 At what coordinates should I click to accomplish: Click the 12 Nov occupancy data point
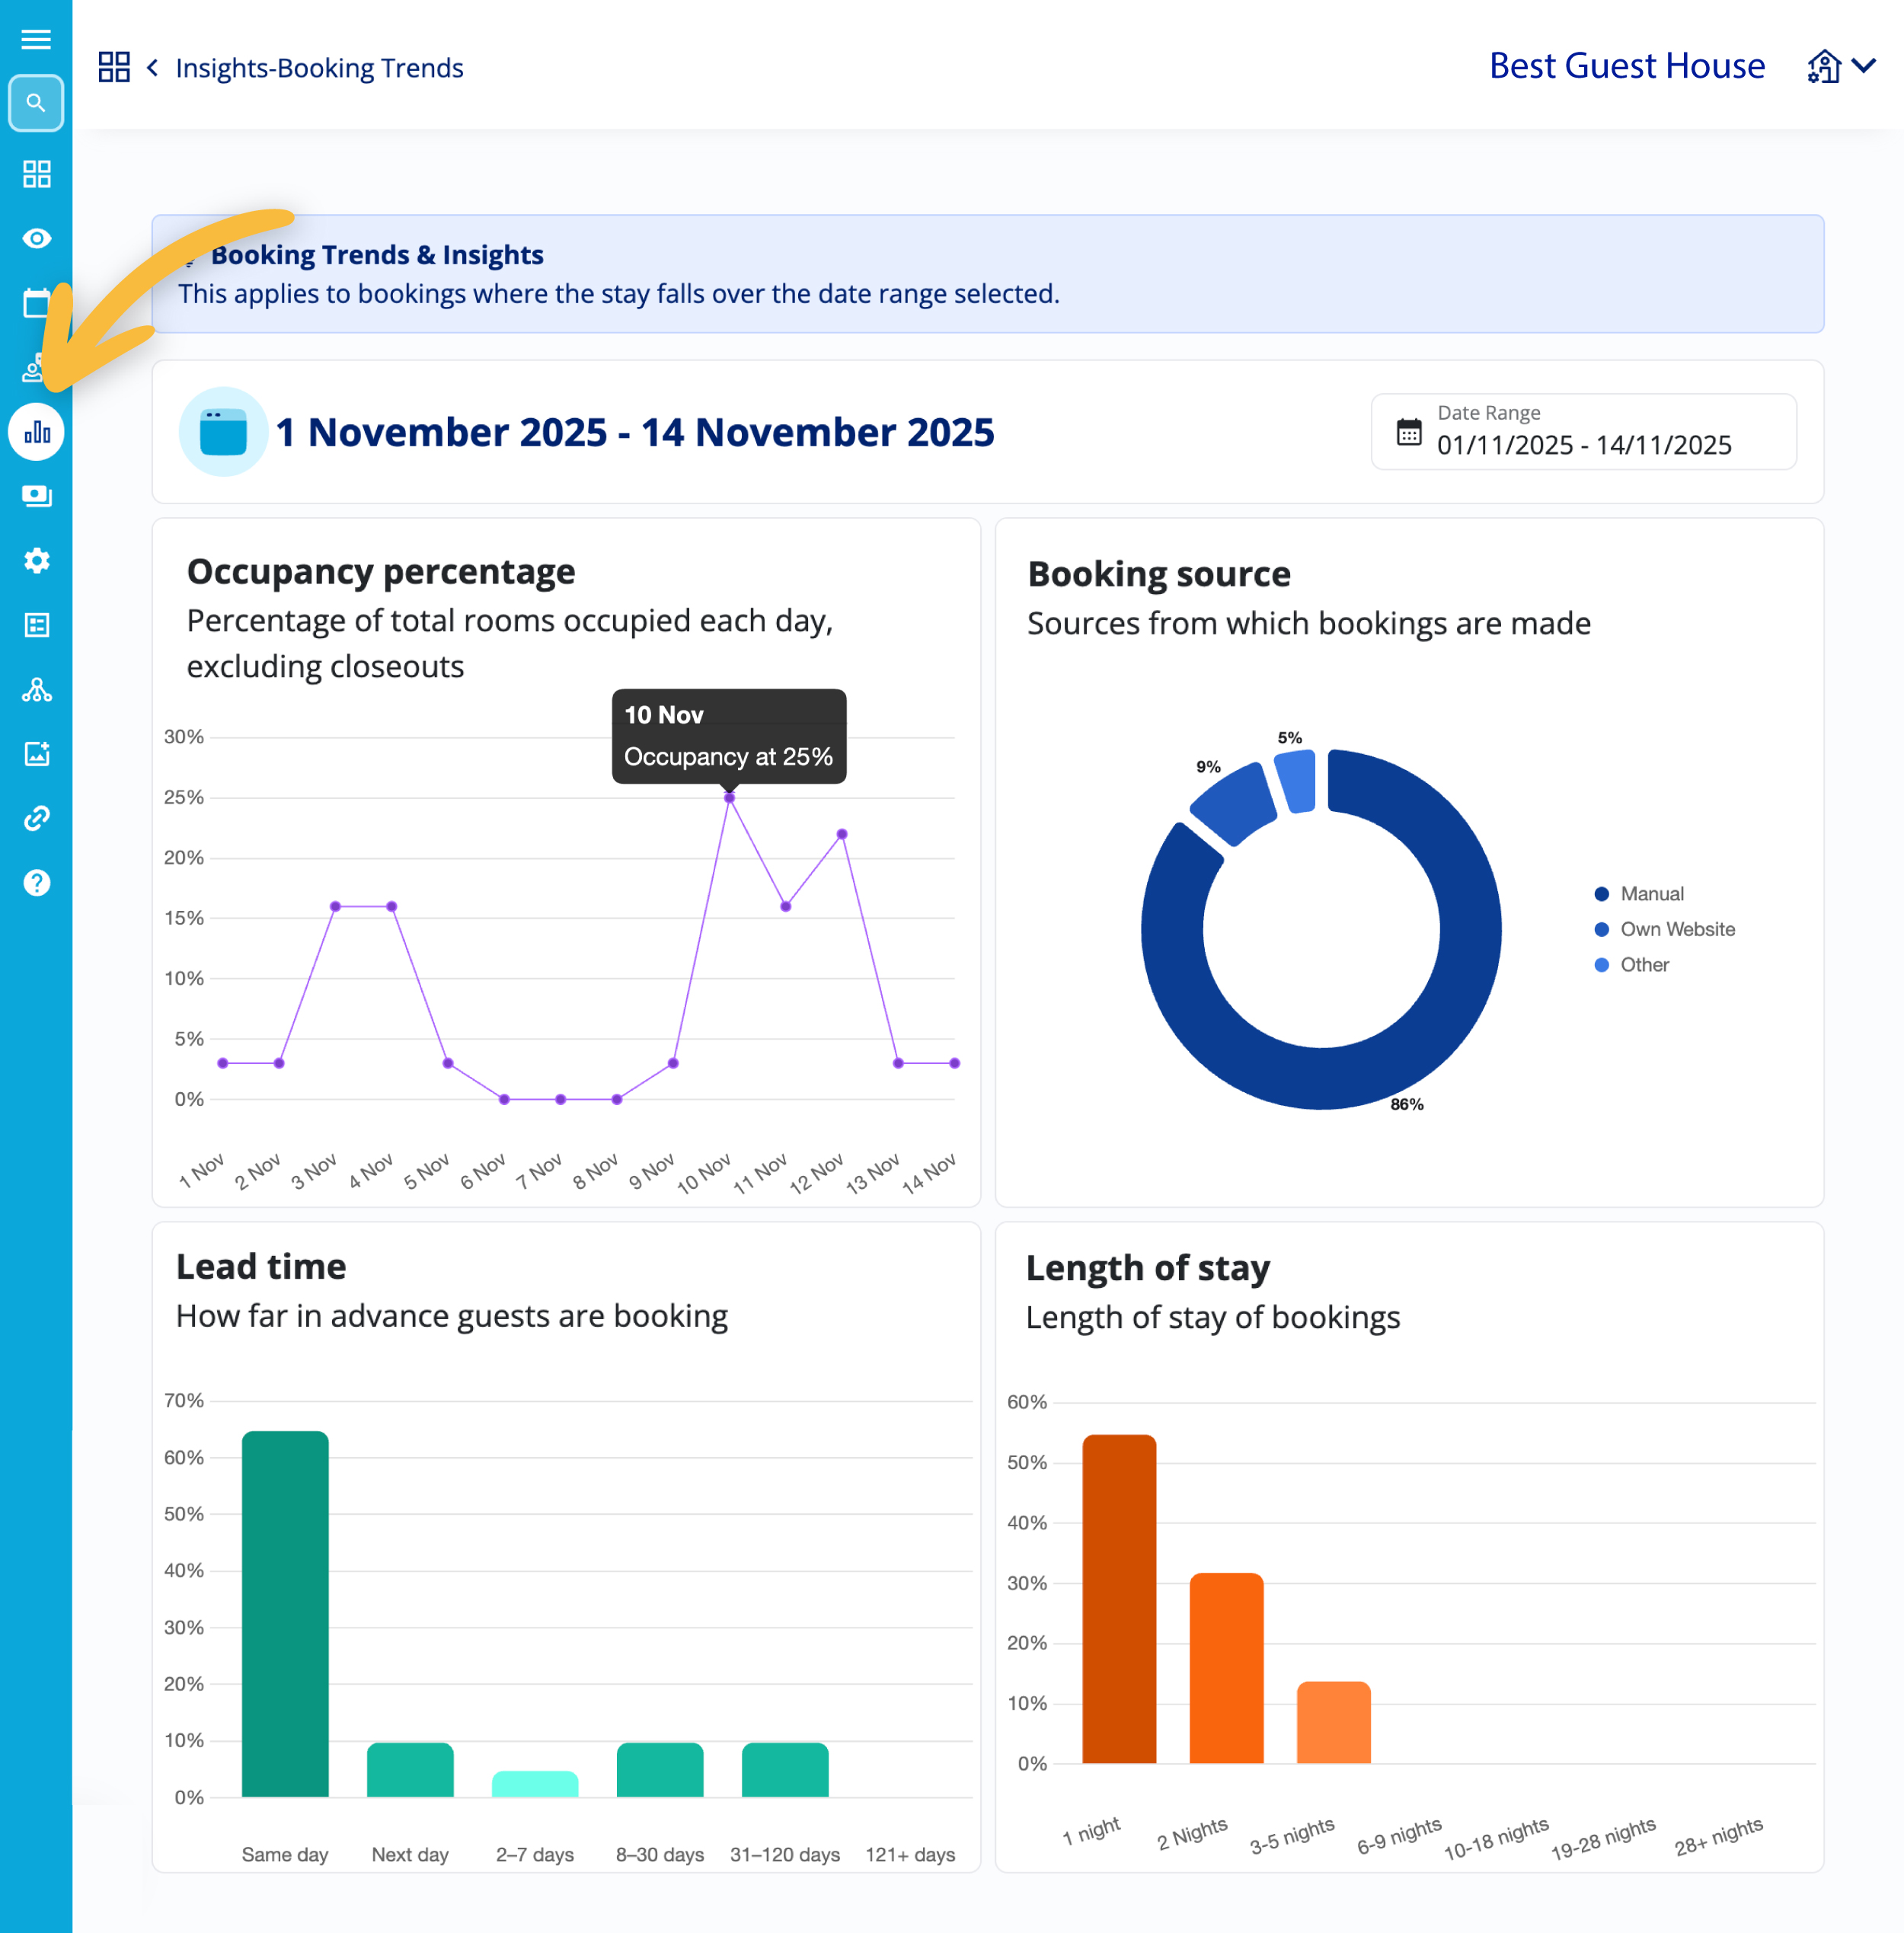pos(842,834)
